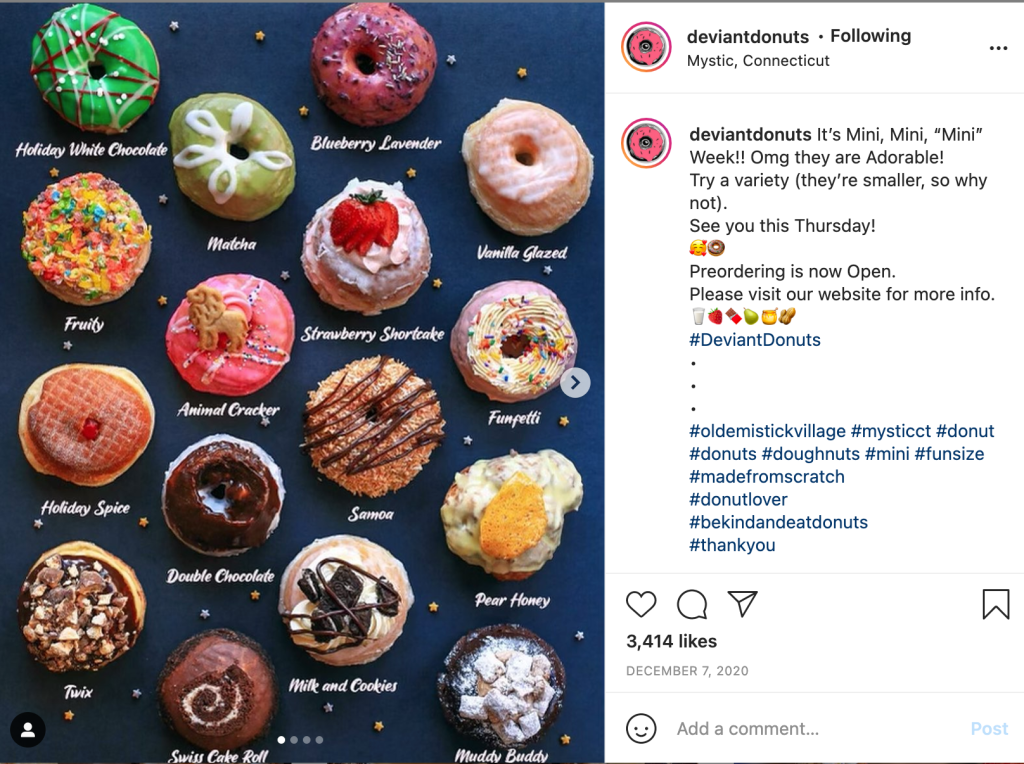1024x764 pixels.
Task: Advance to next photo in carousel
Action: tap(575, 383)
